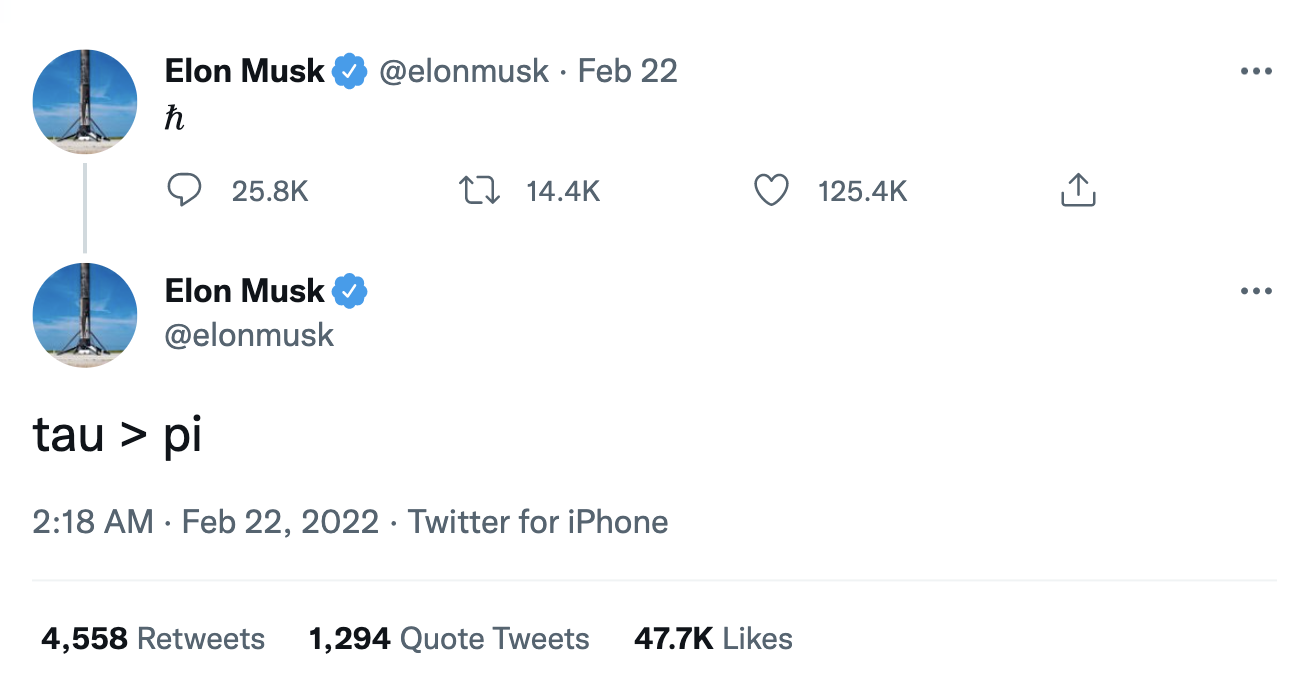Open the three-dot menu on the second tweet
Screen dimensions: 1310x694
1256,290
